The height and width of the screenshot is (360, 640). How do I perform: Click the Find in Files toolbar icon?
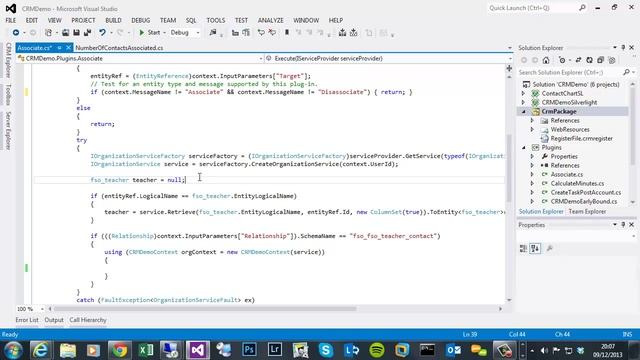click(213, 33)
